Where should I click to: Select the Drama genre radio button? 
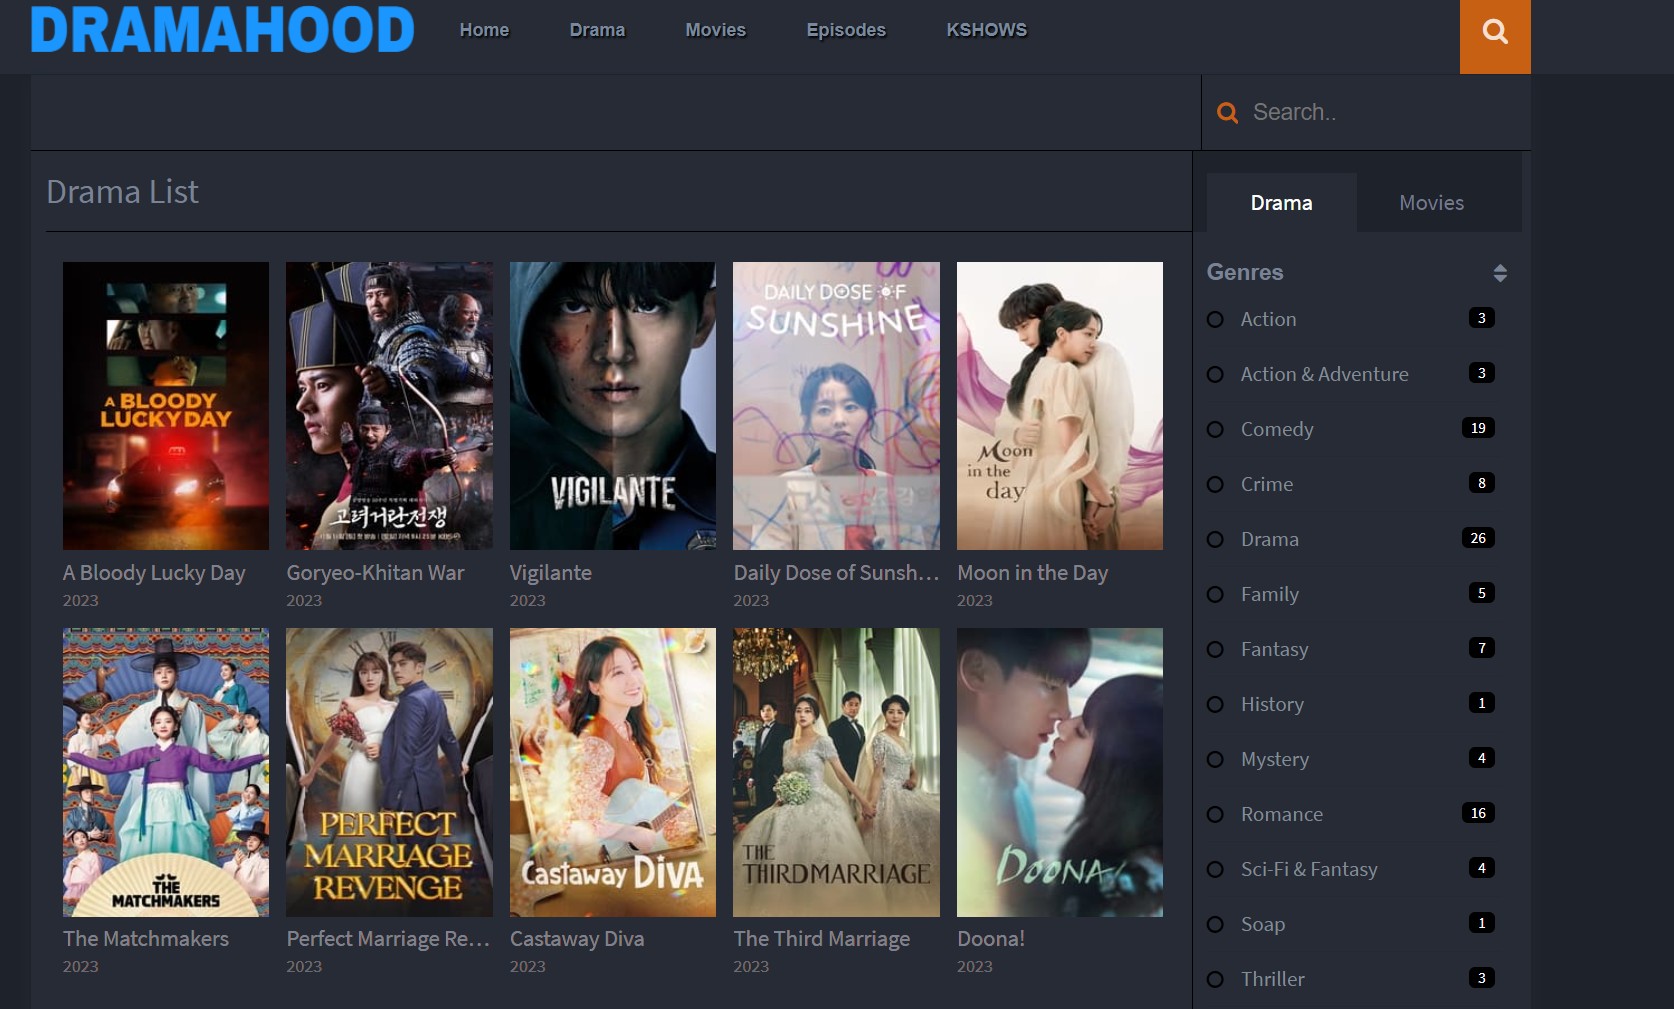[x=1215, y=540]
